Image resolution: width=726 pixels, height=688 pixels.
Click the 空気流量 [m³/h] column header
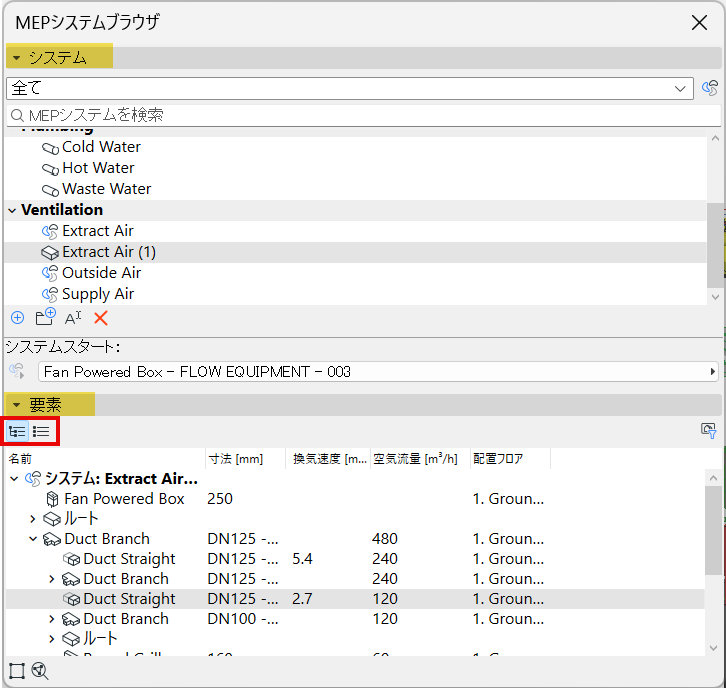(x=420, y=459)
